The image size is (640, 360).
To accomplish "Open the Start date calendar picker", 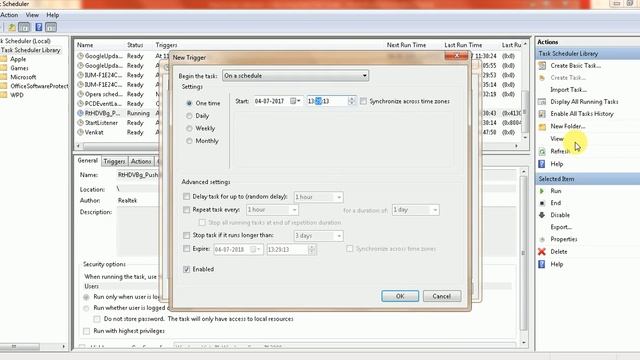I will 295,101.
